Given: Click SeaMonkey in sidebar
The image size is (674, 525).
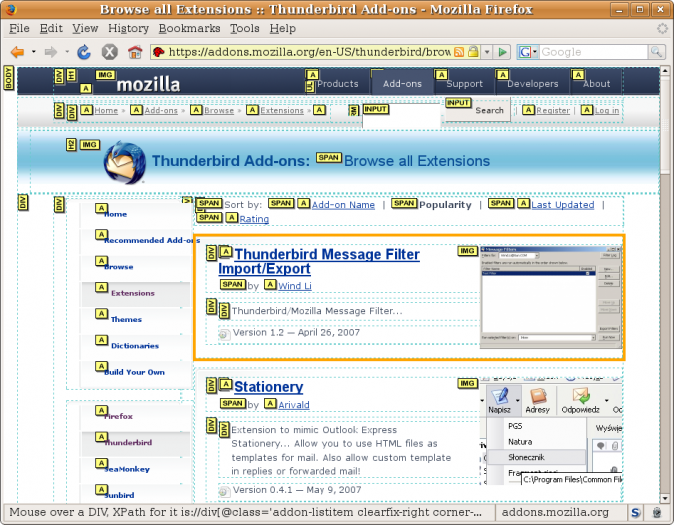Looking at the screenshot, I should [x=127, y=469].
